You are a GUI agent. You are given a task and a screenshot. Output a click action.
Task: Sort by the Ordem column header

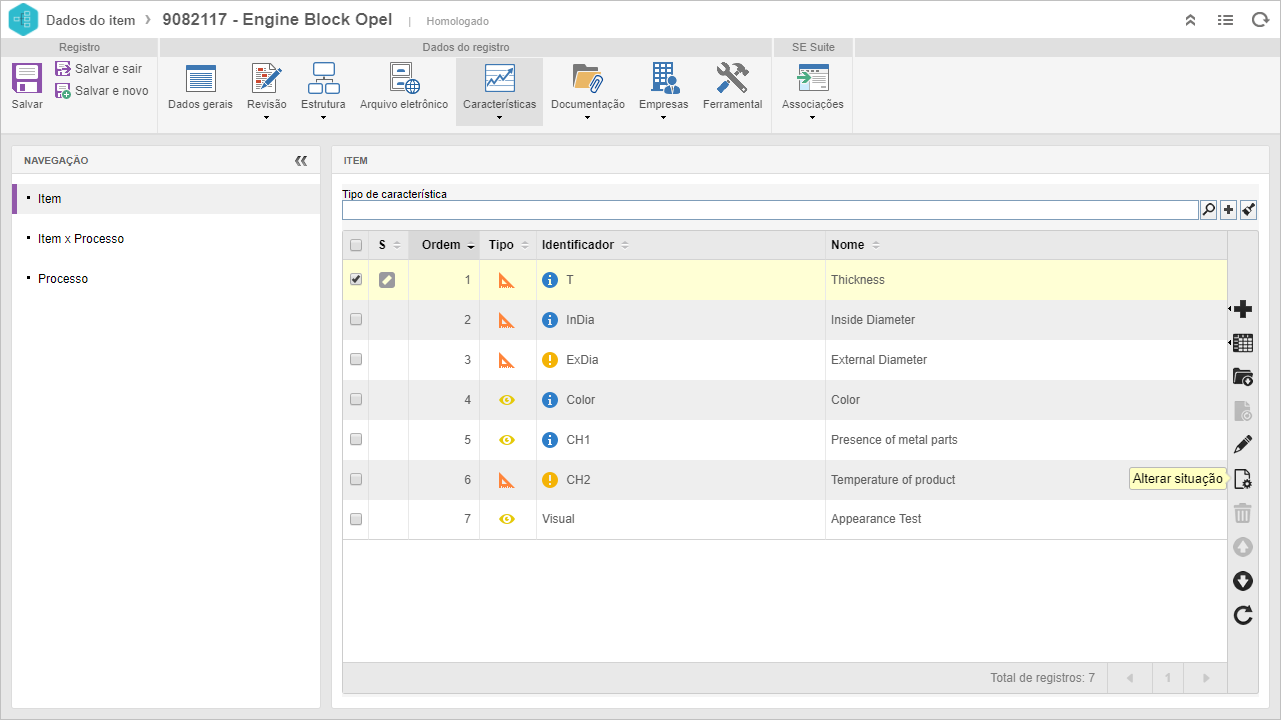point(444,245)
